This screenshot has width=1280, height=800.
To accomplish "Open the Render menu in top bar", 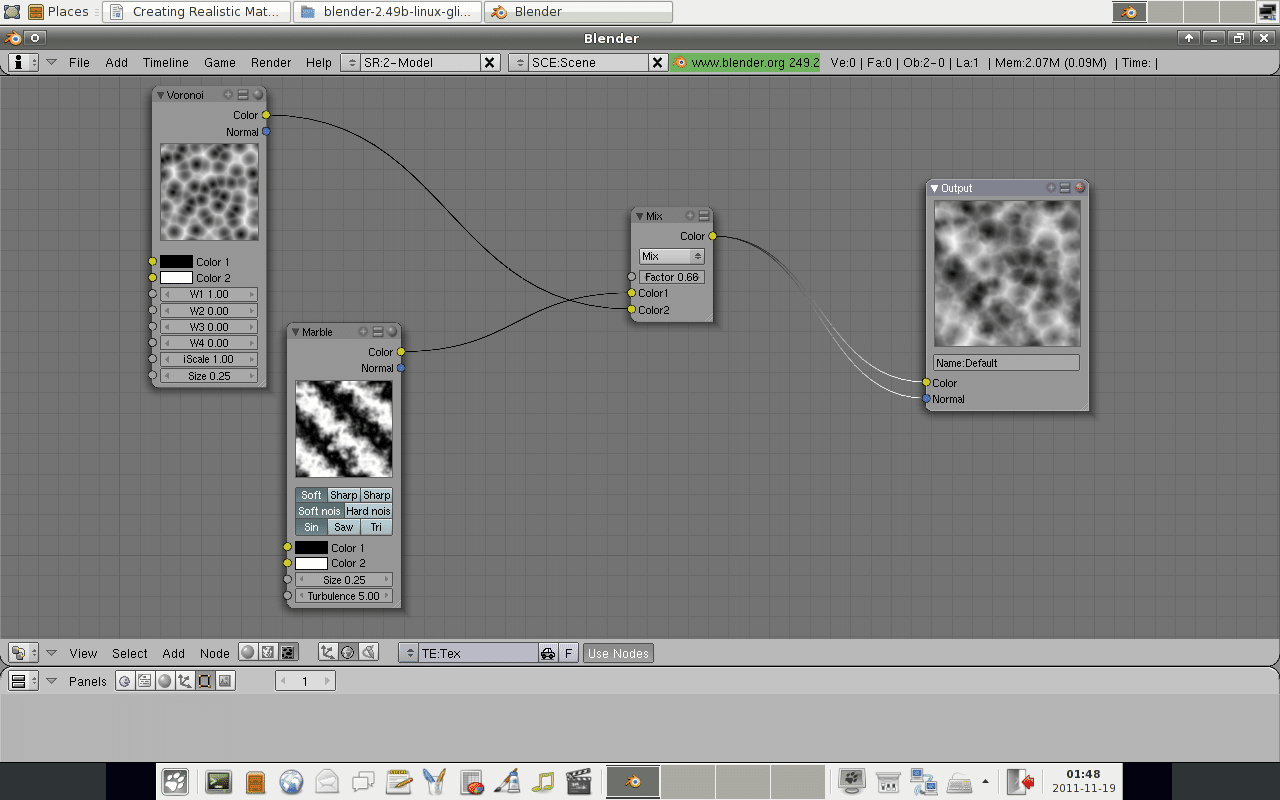I will (x=271, y=62).
